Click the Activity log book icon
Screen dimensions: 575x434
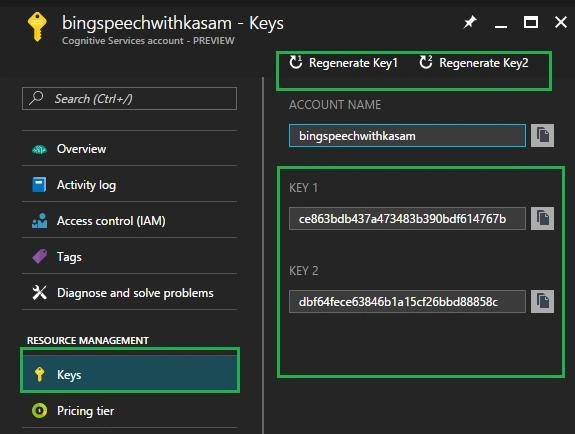pyautogui.click(x=39, y=185)
